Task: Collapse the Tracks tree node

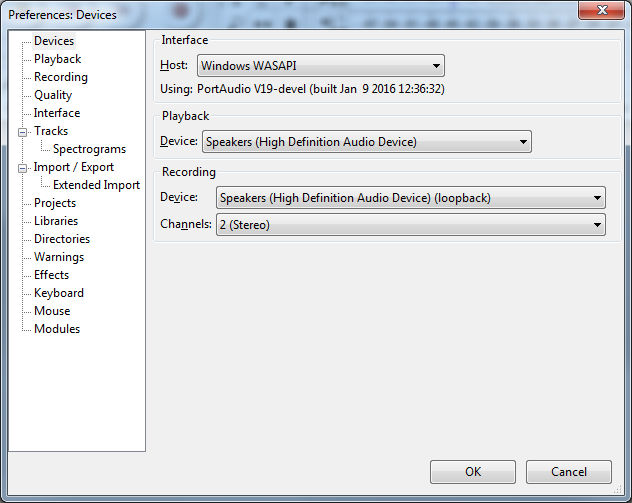Action: tap(23, 132)
